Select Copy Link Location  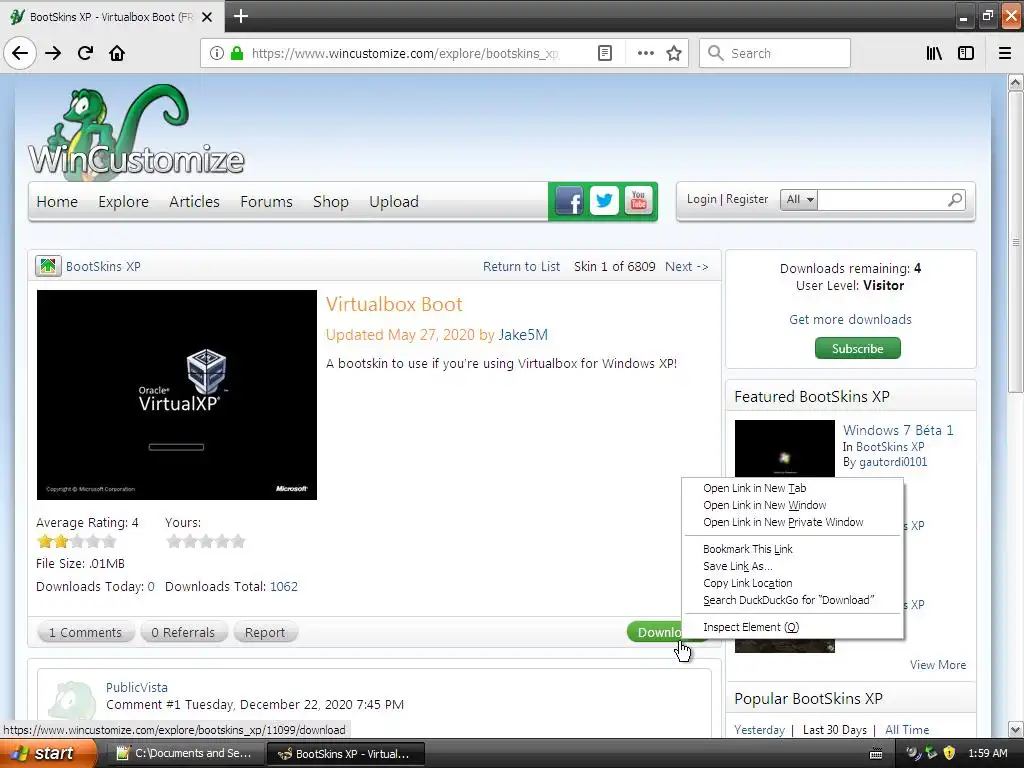(x=747, y=583)
